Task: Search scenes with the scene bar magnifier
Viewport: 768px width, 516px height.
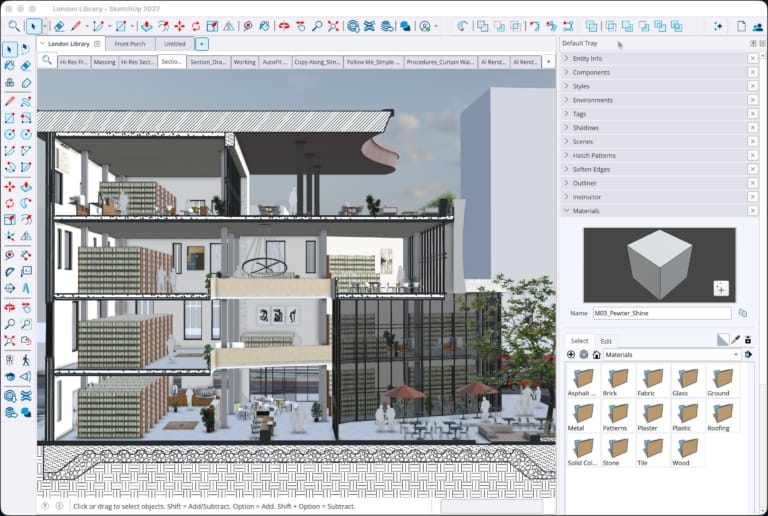Action: 47,60
